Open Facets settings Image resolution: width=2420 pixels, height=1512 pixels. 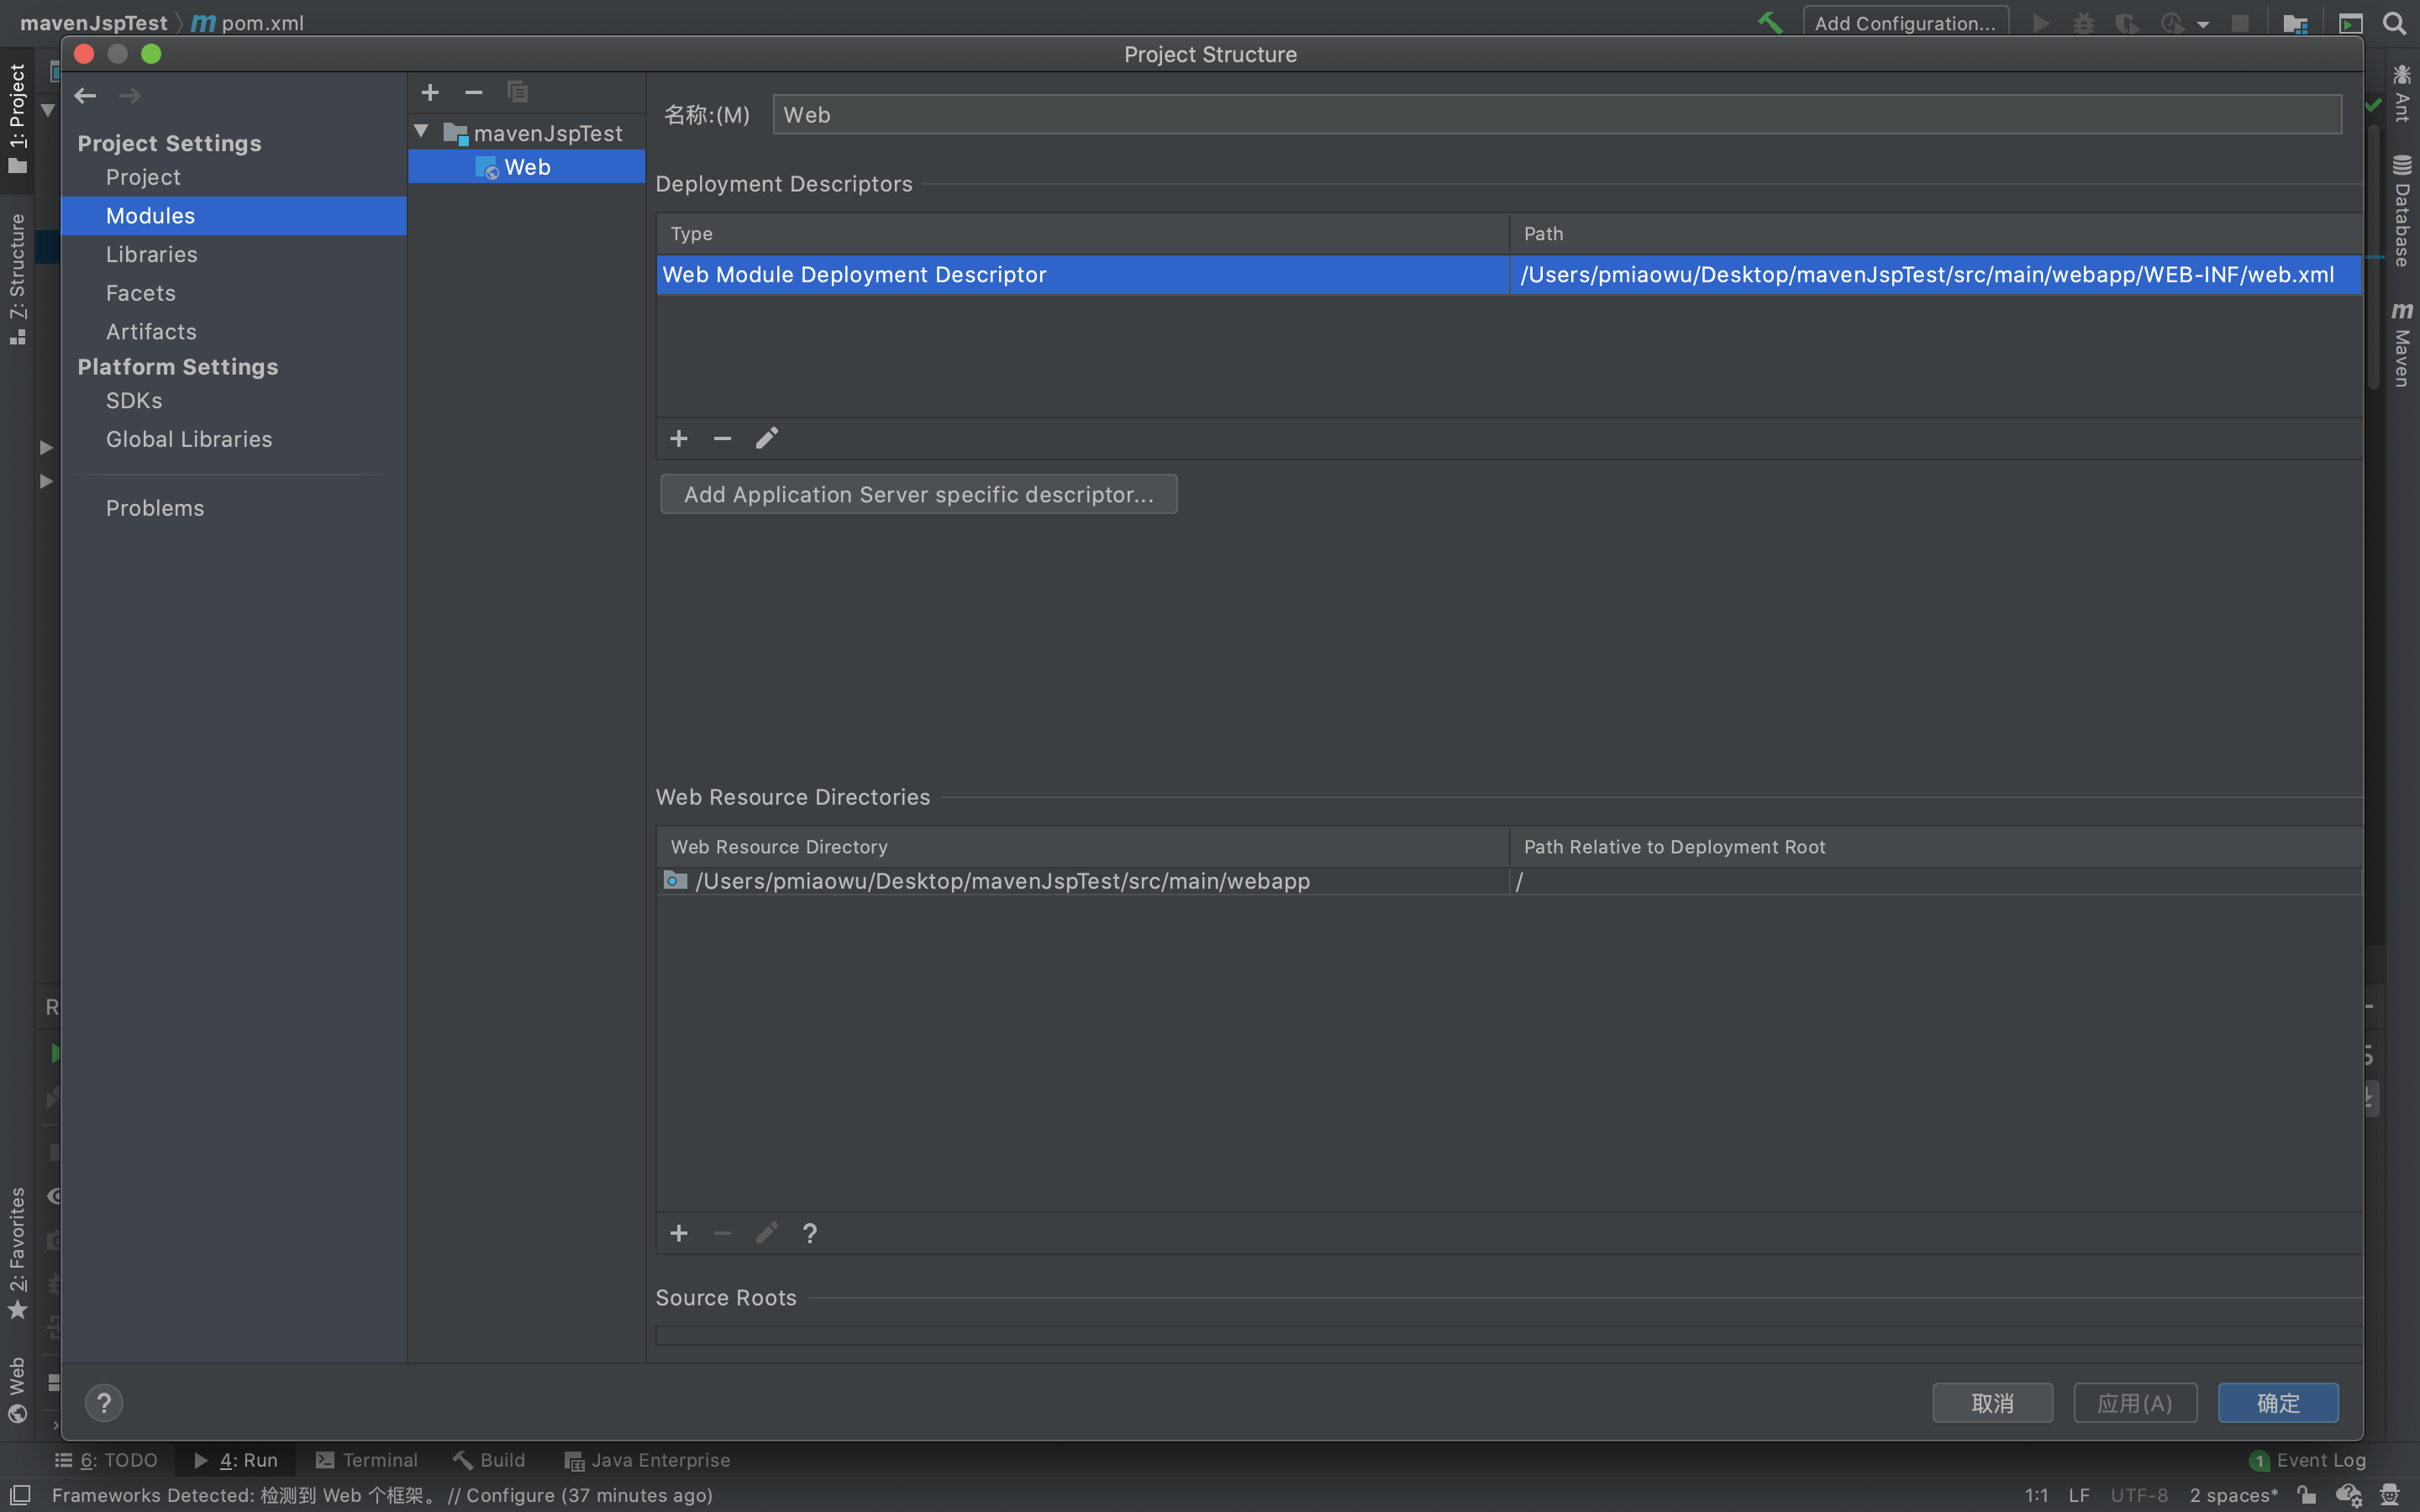(x=141, y=293)
